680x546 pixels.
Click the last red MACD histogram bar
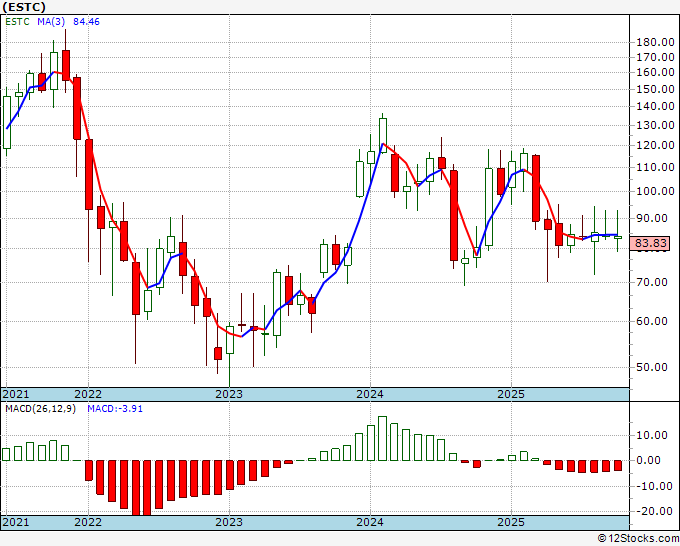click(618, 465)
